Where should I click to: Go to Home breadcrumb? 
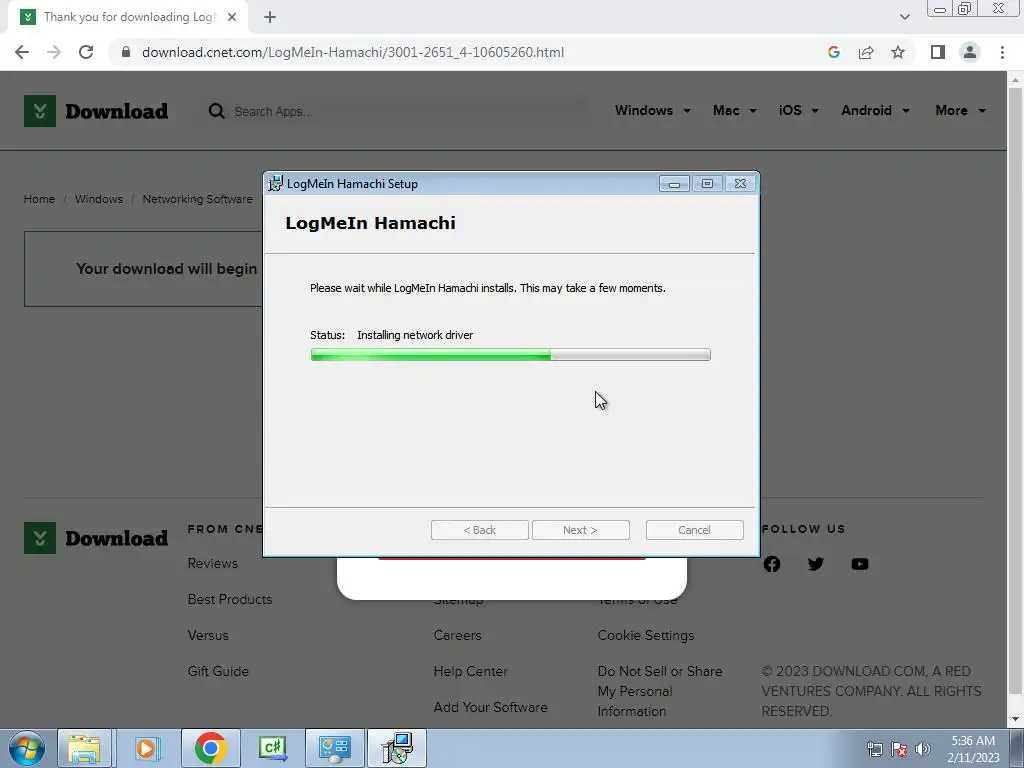tap(39, 199)
